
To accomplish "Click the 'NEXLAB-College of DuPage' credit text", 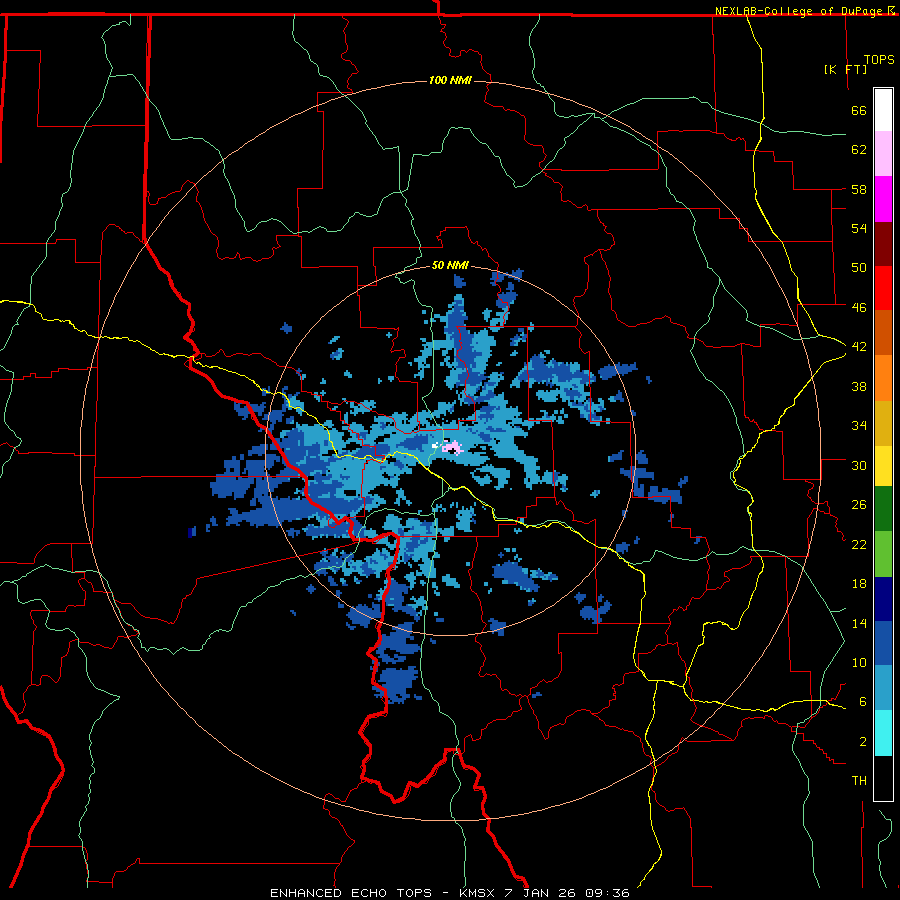I will click(x=800, y=11).
